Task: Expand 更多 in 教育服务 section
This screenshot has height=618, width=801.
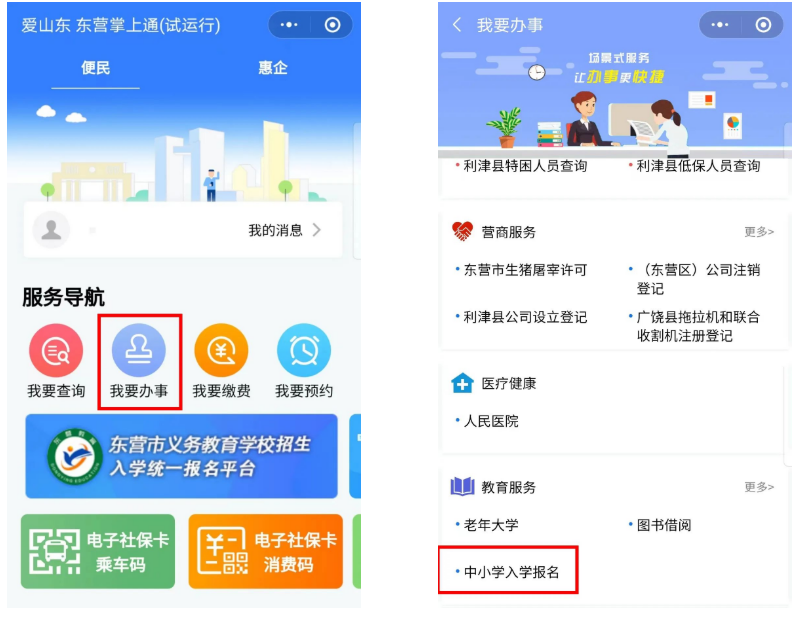Action: point(759,487)
